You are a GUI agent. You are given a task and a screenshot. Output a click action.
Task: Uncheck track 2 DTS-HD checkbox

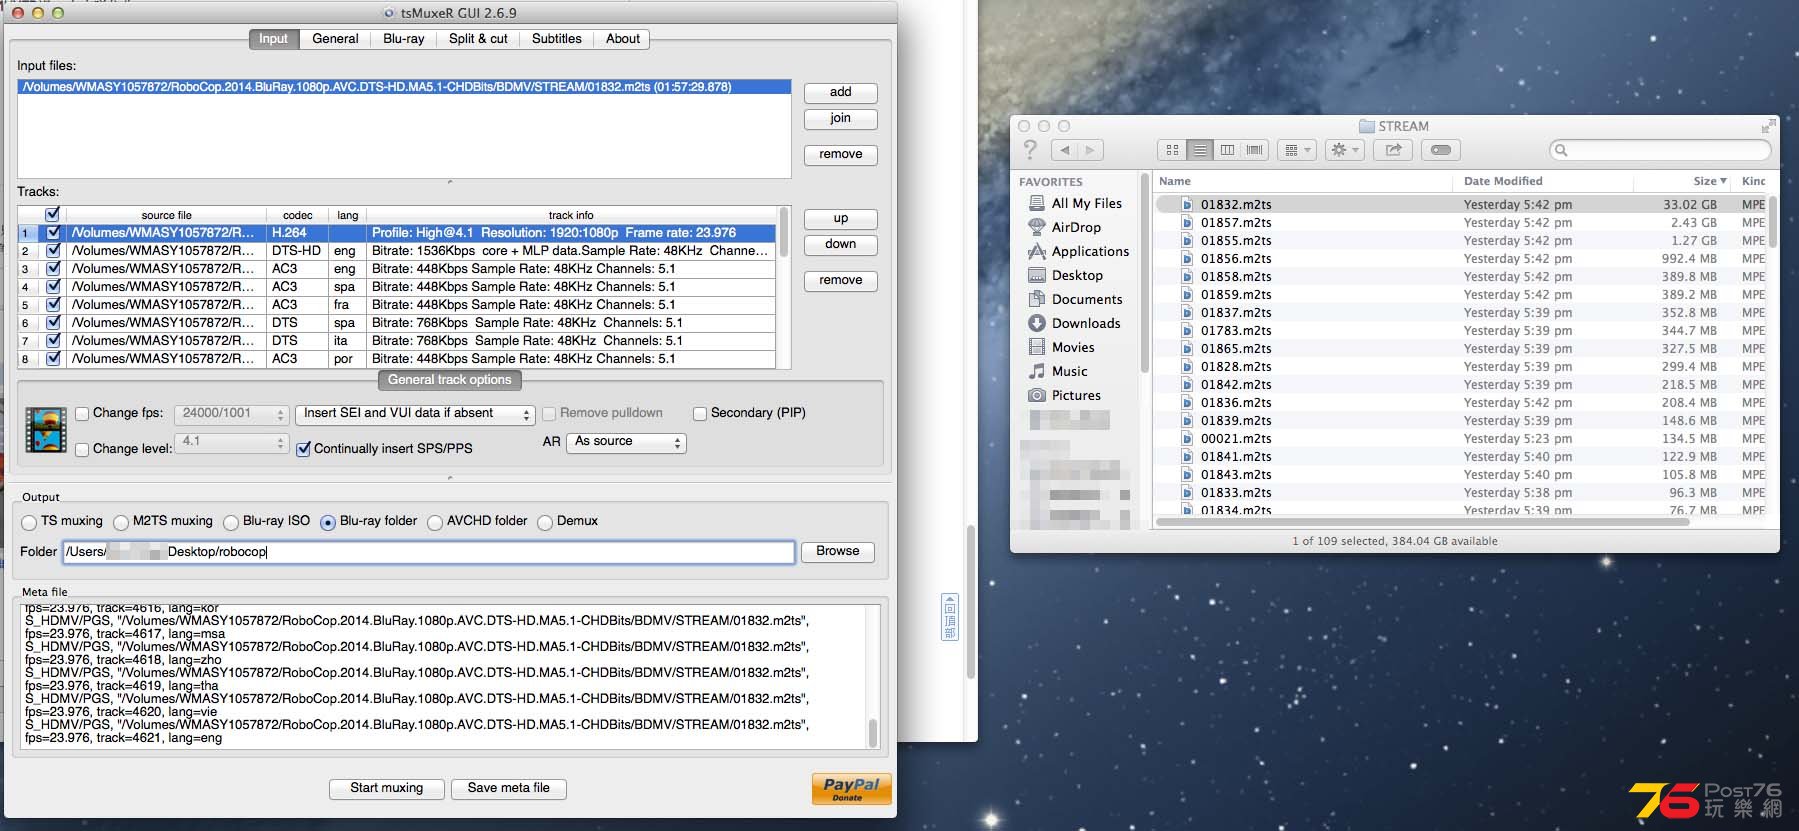pyautogui.click(x=54, y=250)
